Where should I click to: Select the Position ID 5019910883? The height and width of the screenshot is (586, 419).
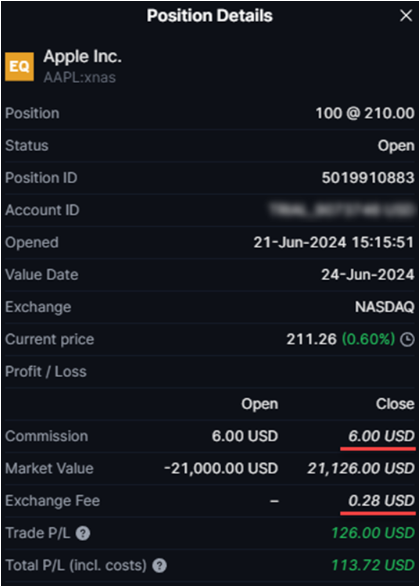(368, 178)
